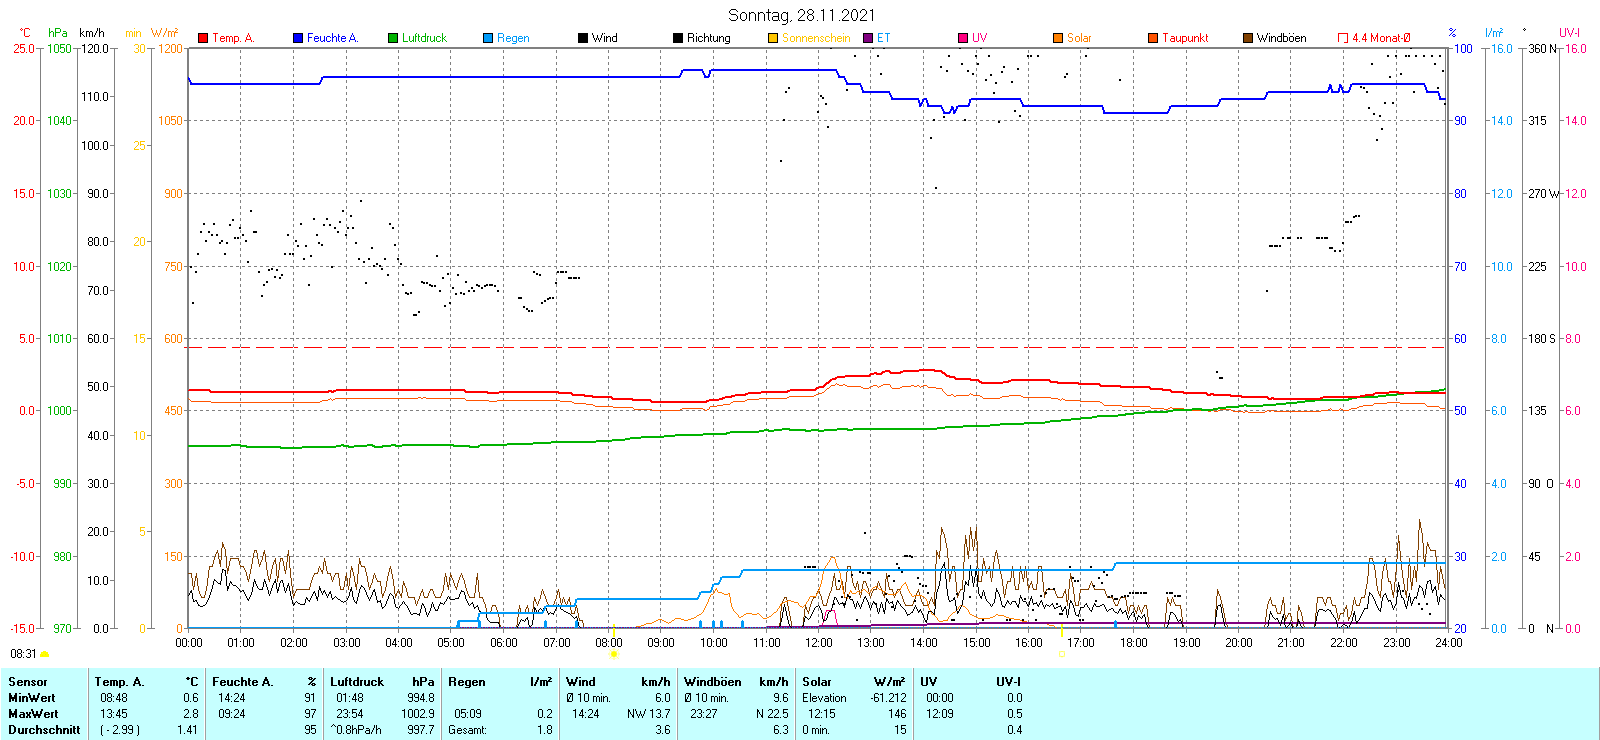Click the 180 S wind direction axis label
This screenshot has width=1600, height=740.
tap(1541, 338)
